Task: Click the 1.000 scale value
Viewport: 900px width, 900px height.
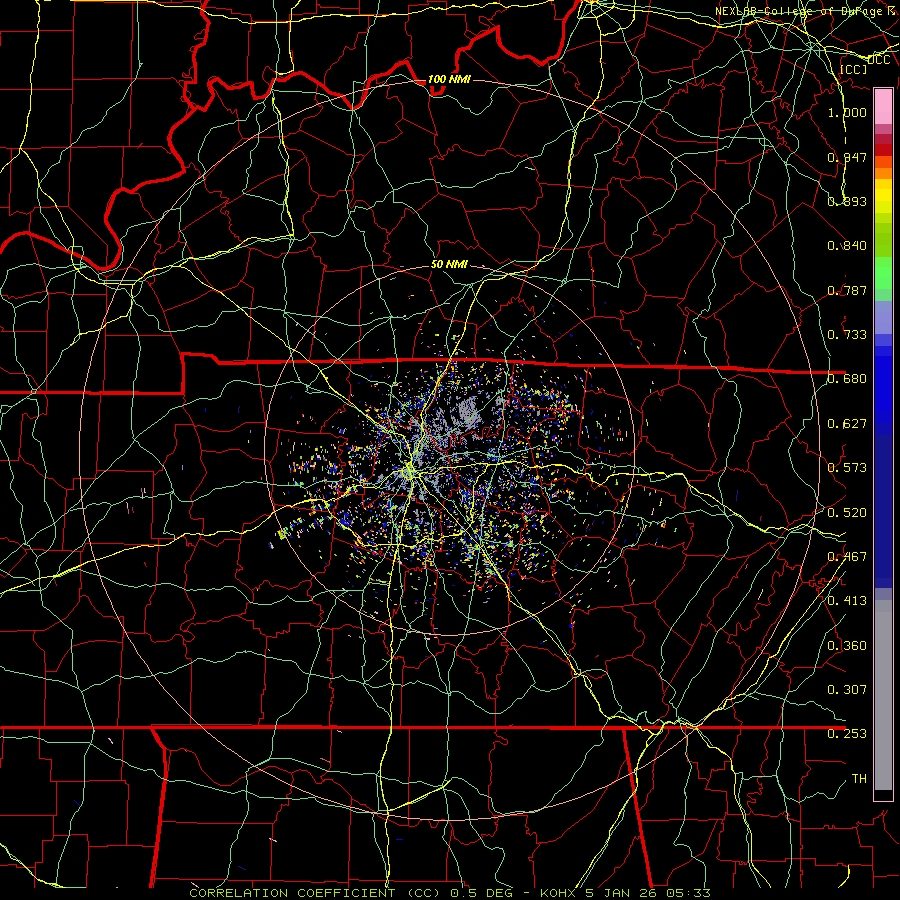Action: coord(847,113)
